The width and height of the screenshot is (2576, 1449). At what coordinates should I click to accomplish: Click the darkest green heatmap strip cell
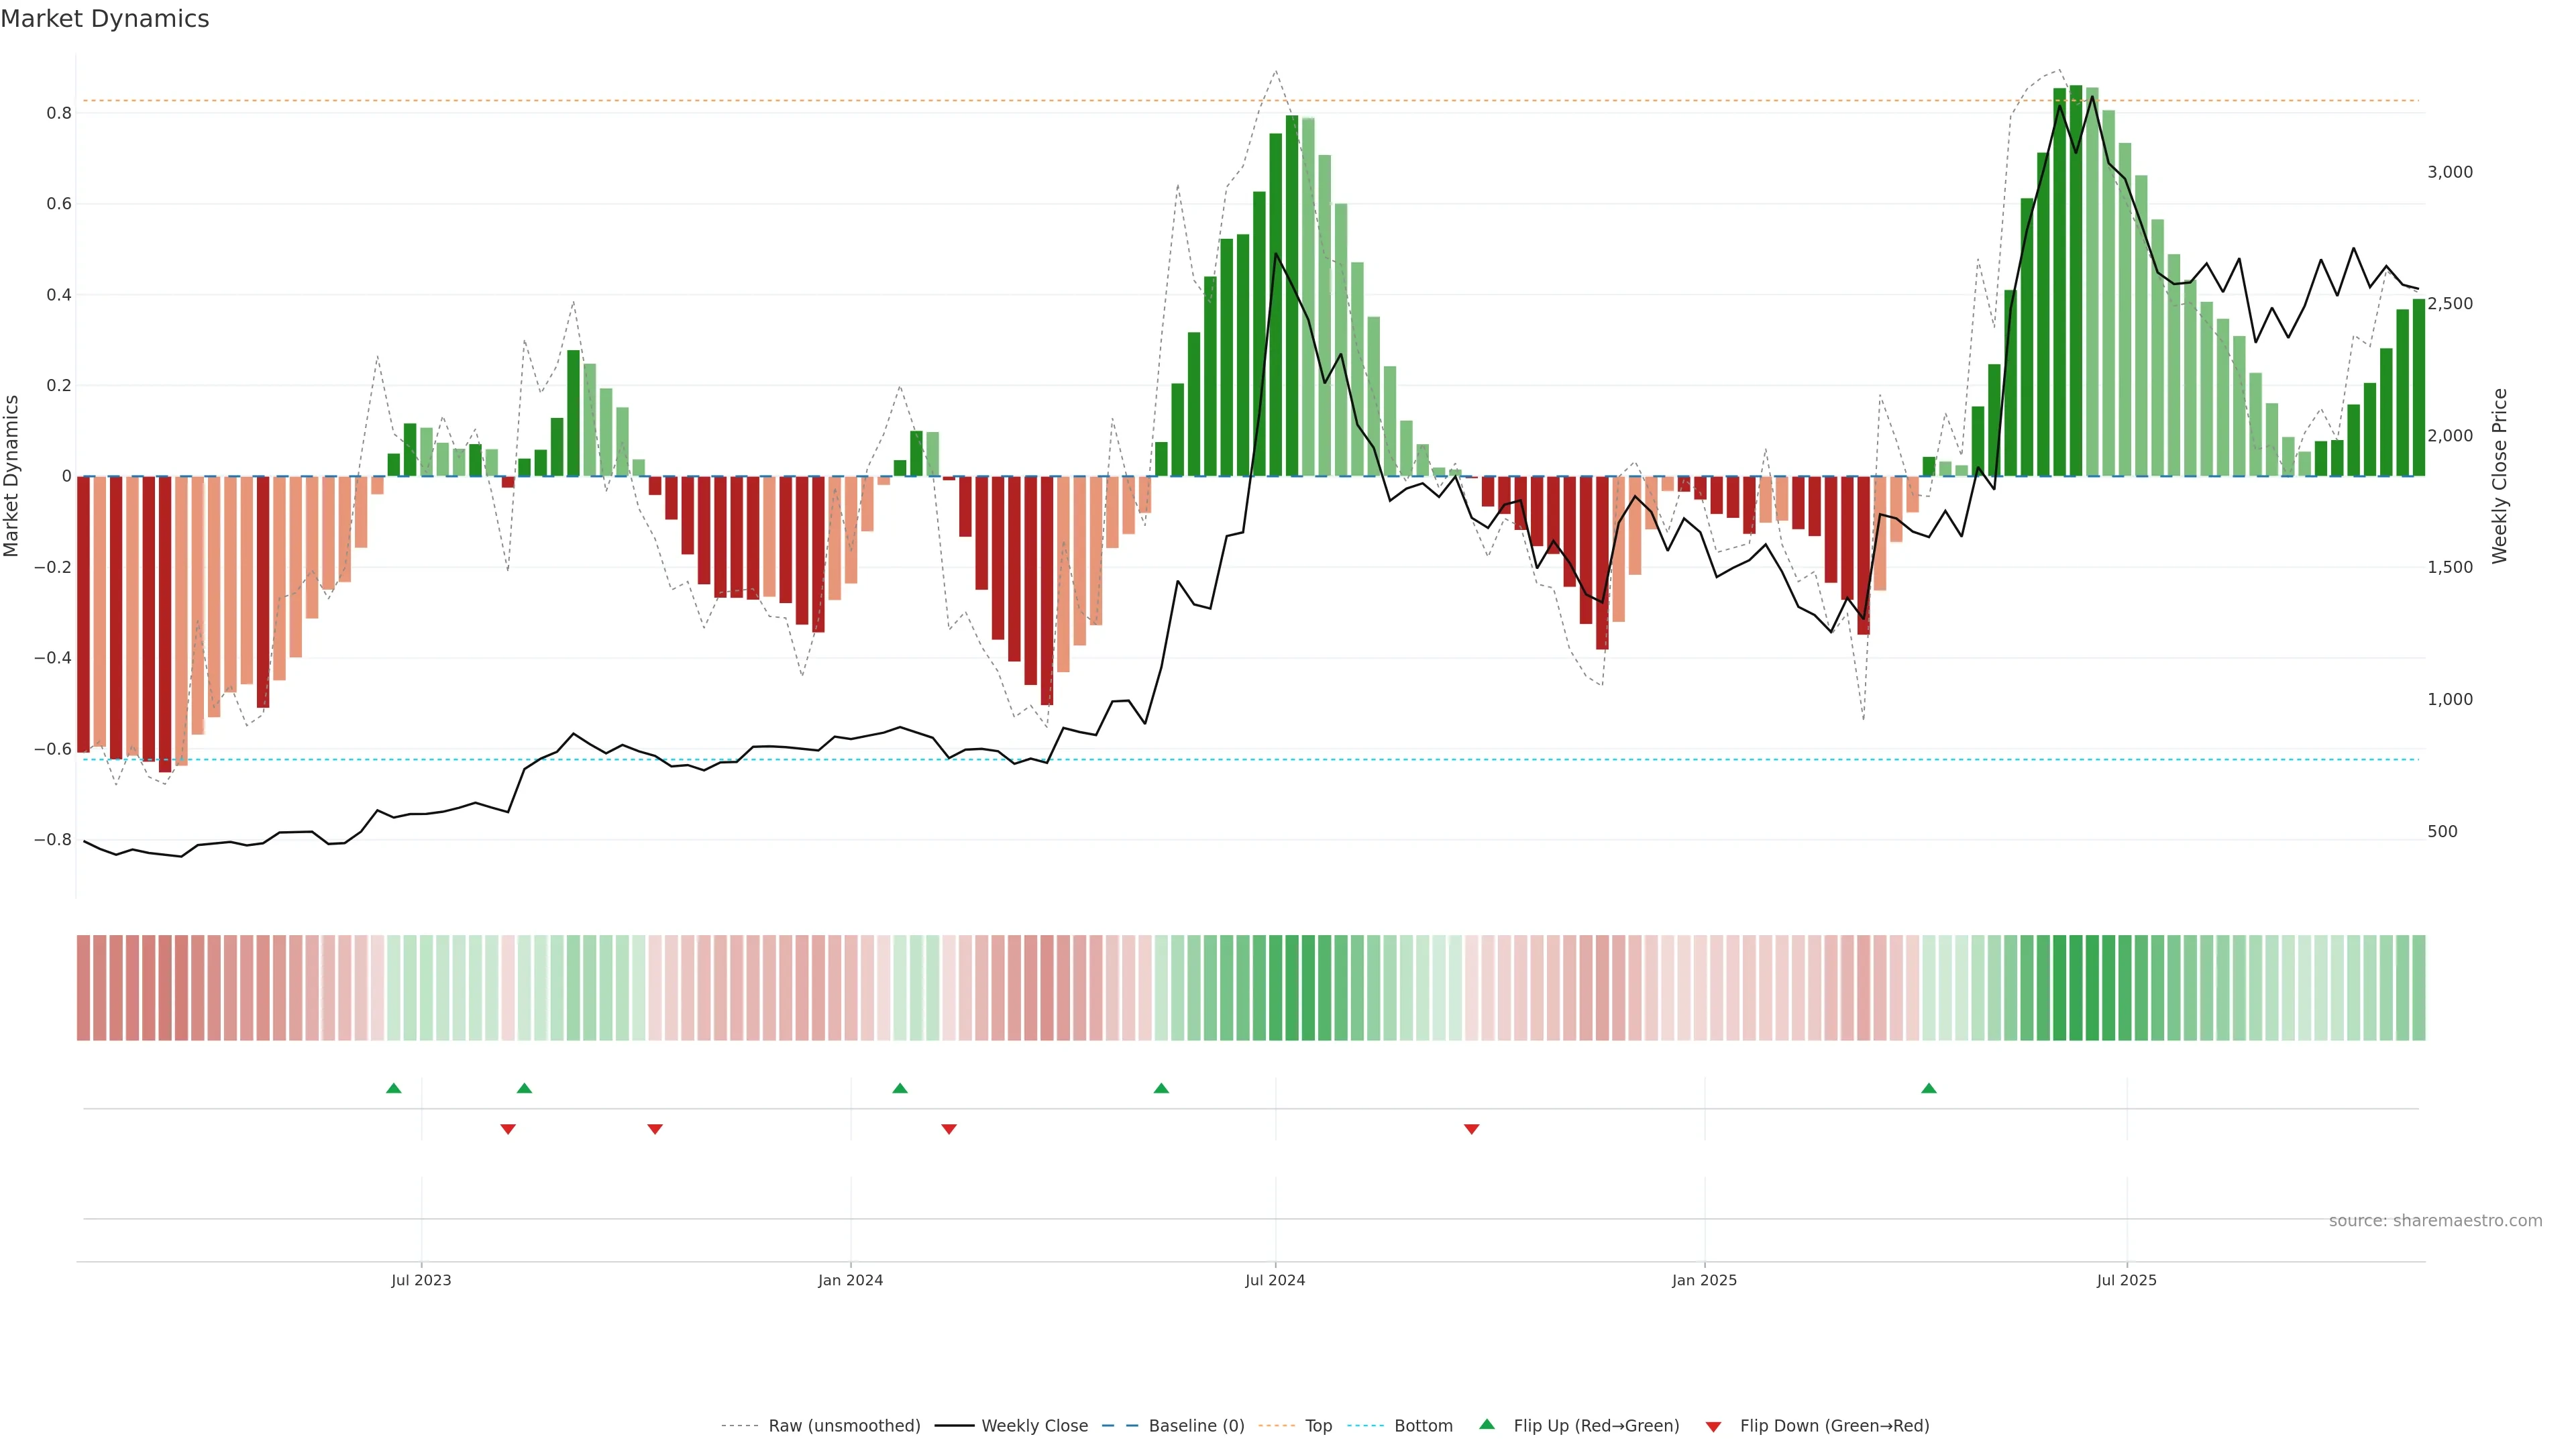[x=2076, y=988]
